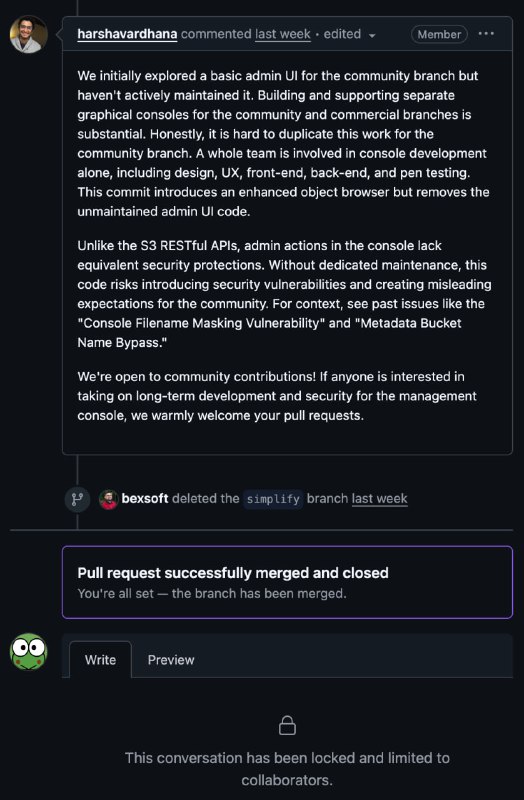
Task: Switch to the Preview tab
Action: point(171,660)
